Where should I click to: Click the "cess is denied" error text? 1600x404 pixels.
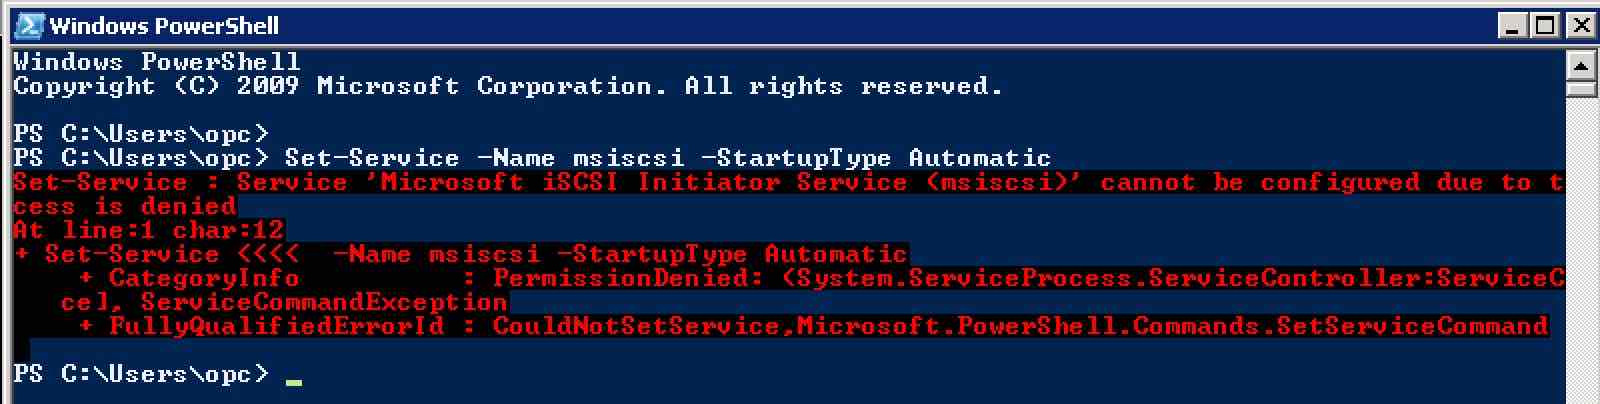click(x=125, y=206)
